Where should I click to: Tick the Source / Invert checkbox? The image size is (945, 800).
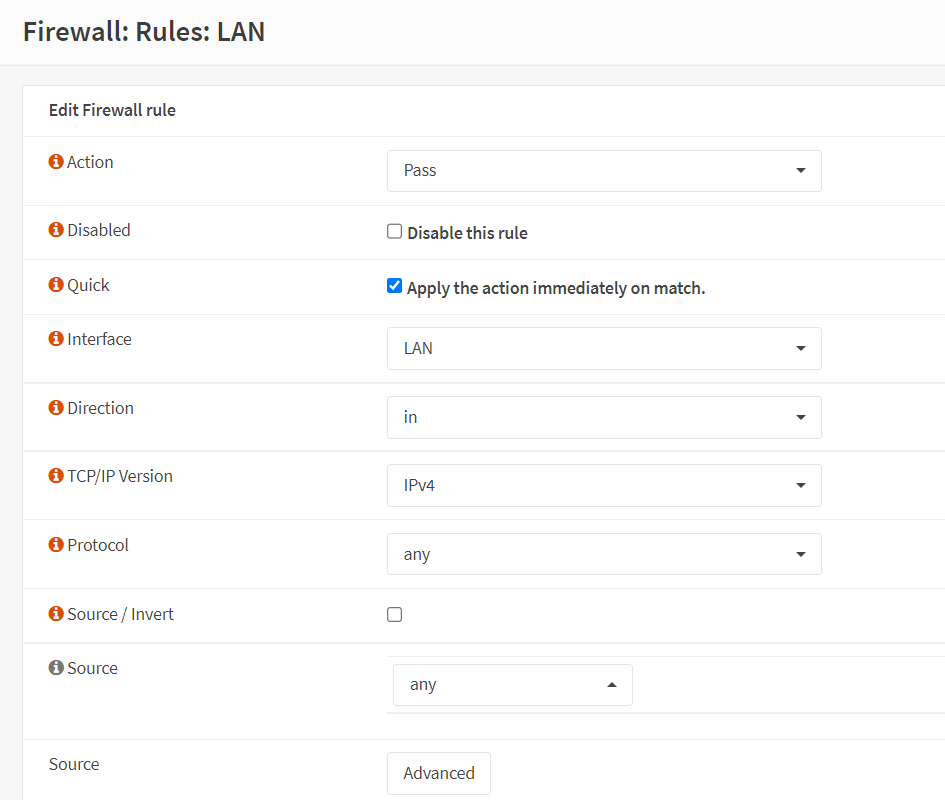[x=395, y=615]
